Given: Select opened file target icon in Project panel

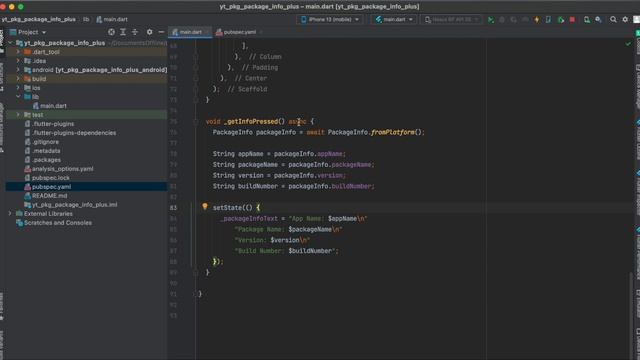Looking at the screenshot, I should click(111, 32).
